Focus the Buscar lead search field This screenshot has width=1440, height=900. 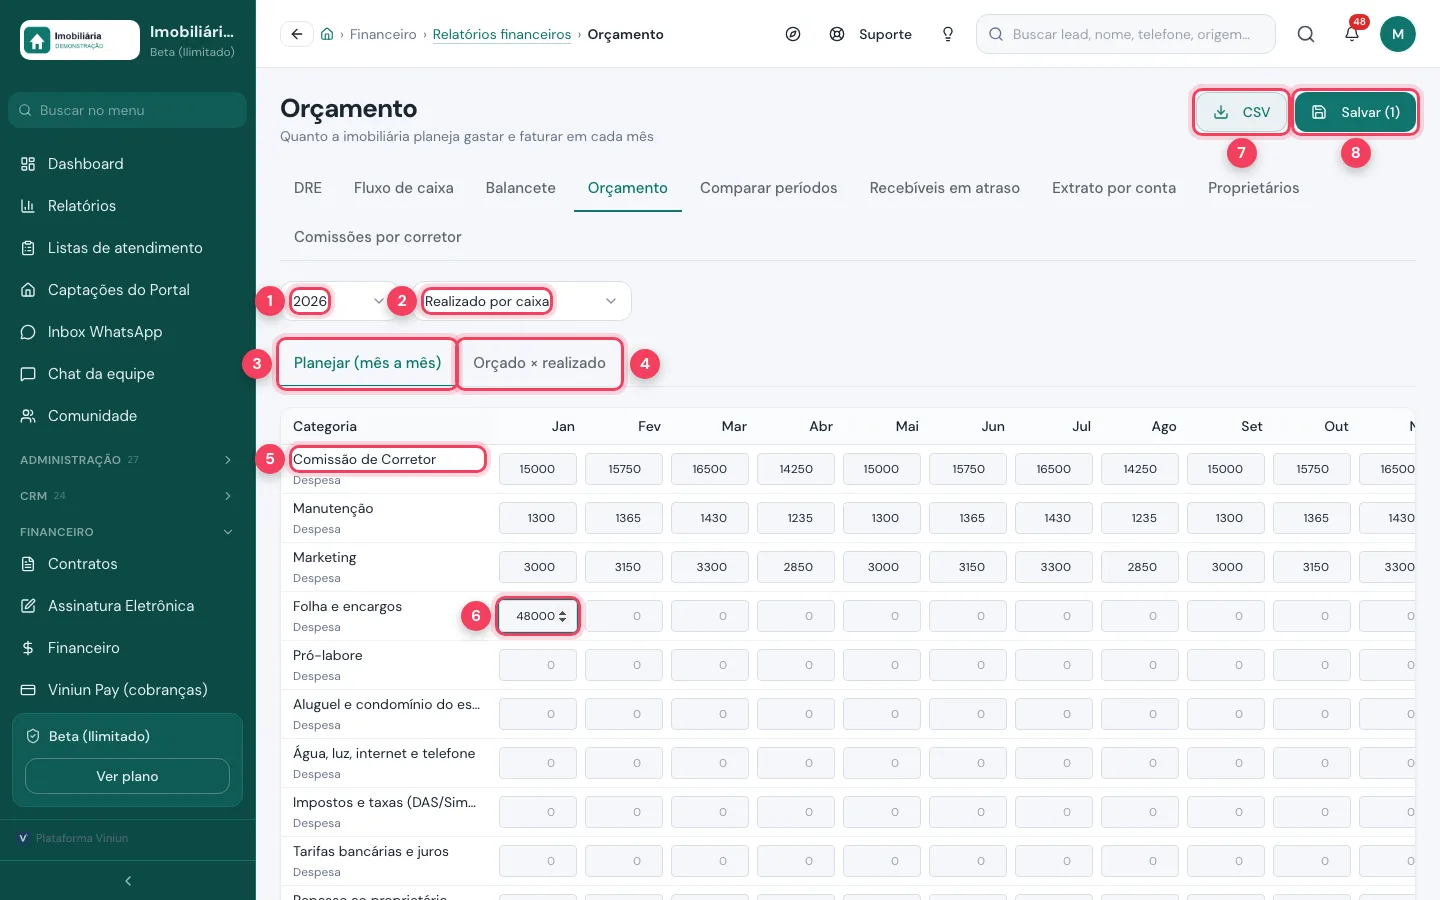point(1126,34)
